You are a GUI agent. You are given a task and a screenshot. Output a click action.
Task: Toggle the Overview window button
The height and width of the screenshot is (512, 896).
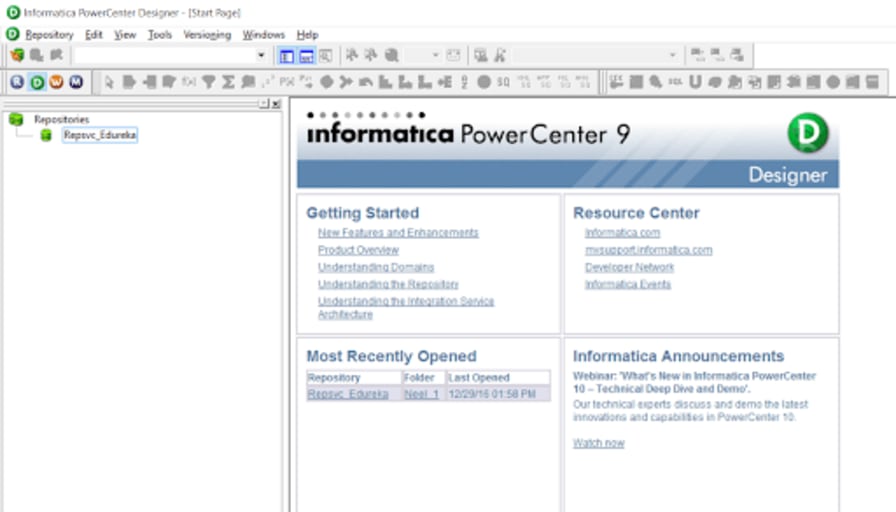(326, 56)
